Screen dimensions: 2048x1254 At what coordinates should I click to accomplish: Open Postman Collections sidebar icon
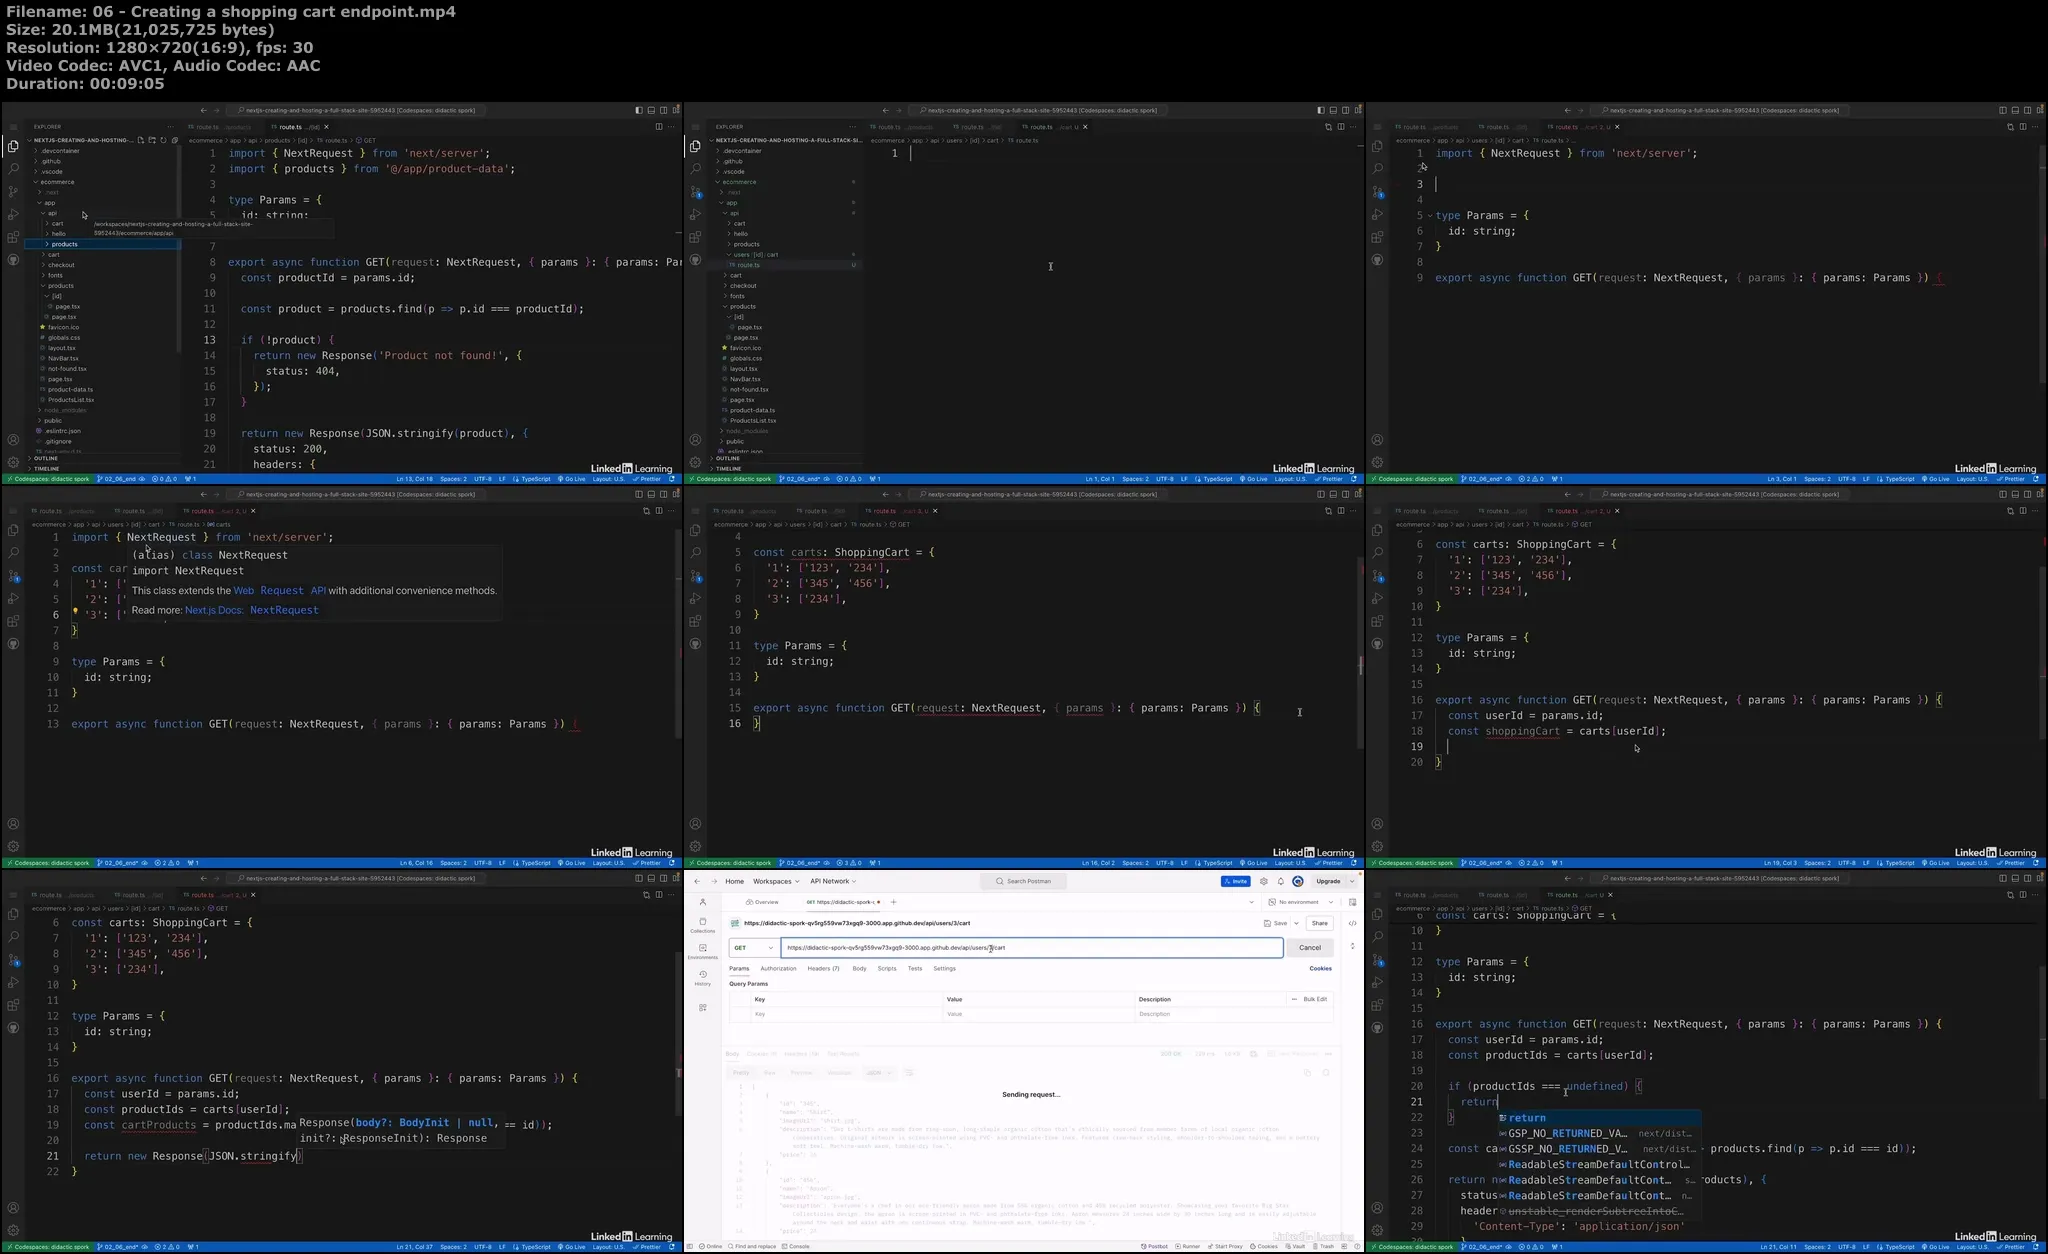(703, 924)
